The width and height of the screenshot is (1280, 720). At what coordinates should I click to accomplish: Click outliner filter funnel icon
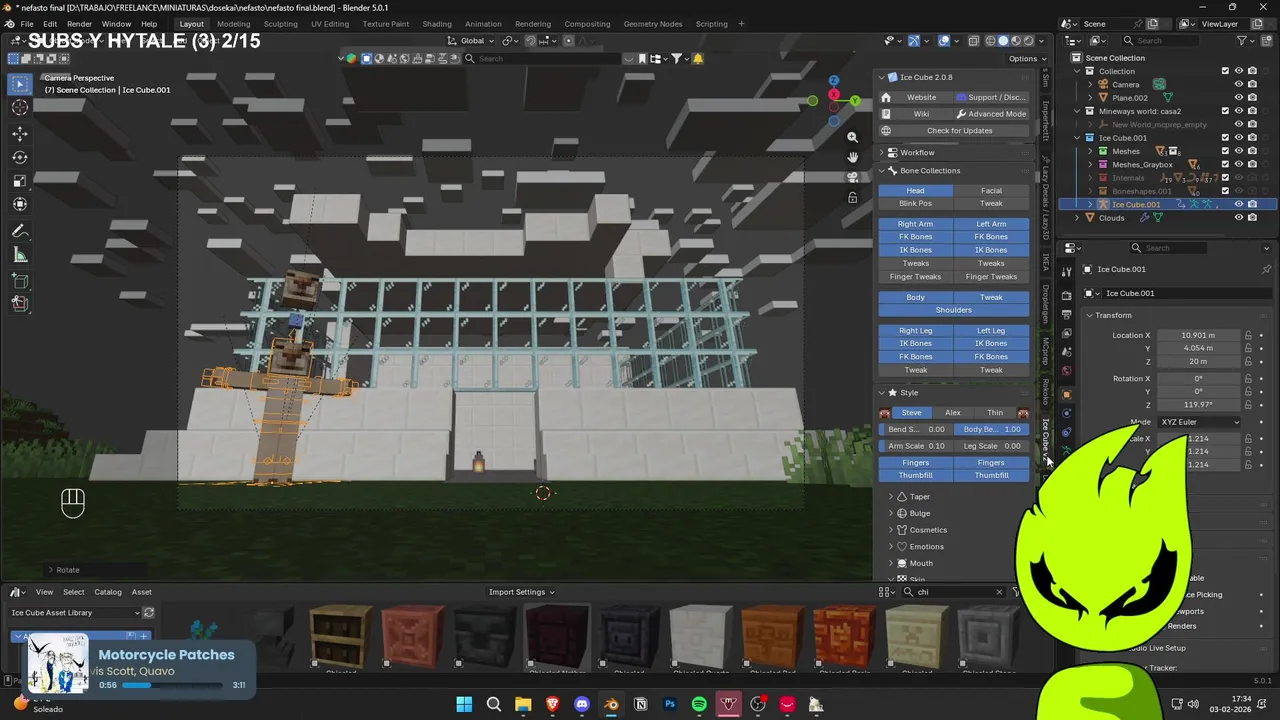(1242, 41)
